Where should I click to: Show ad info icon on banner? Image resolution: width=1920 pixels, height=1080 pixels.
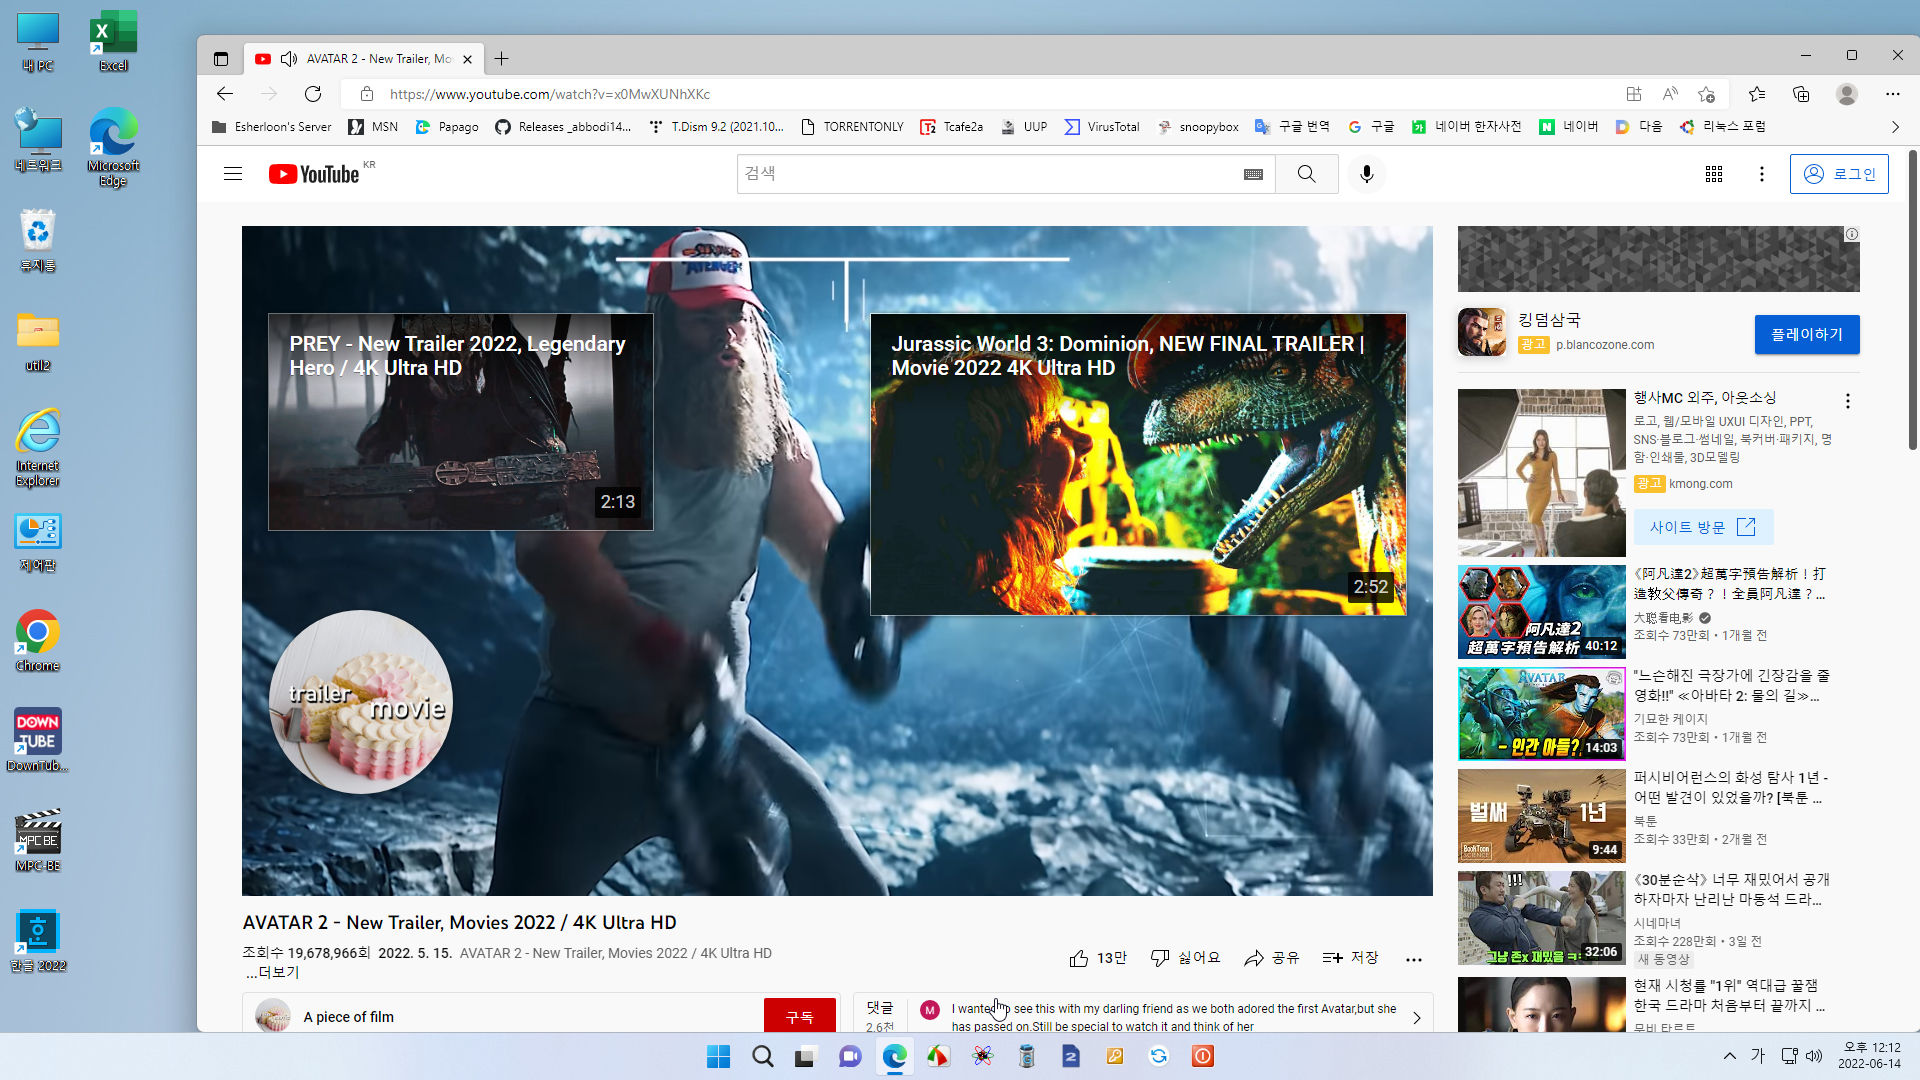coord(1852,234)
